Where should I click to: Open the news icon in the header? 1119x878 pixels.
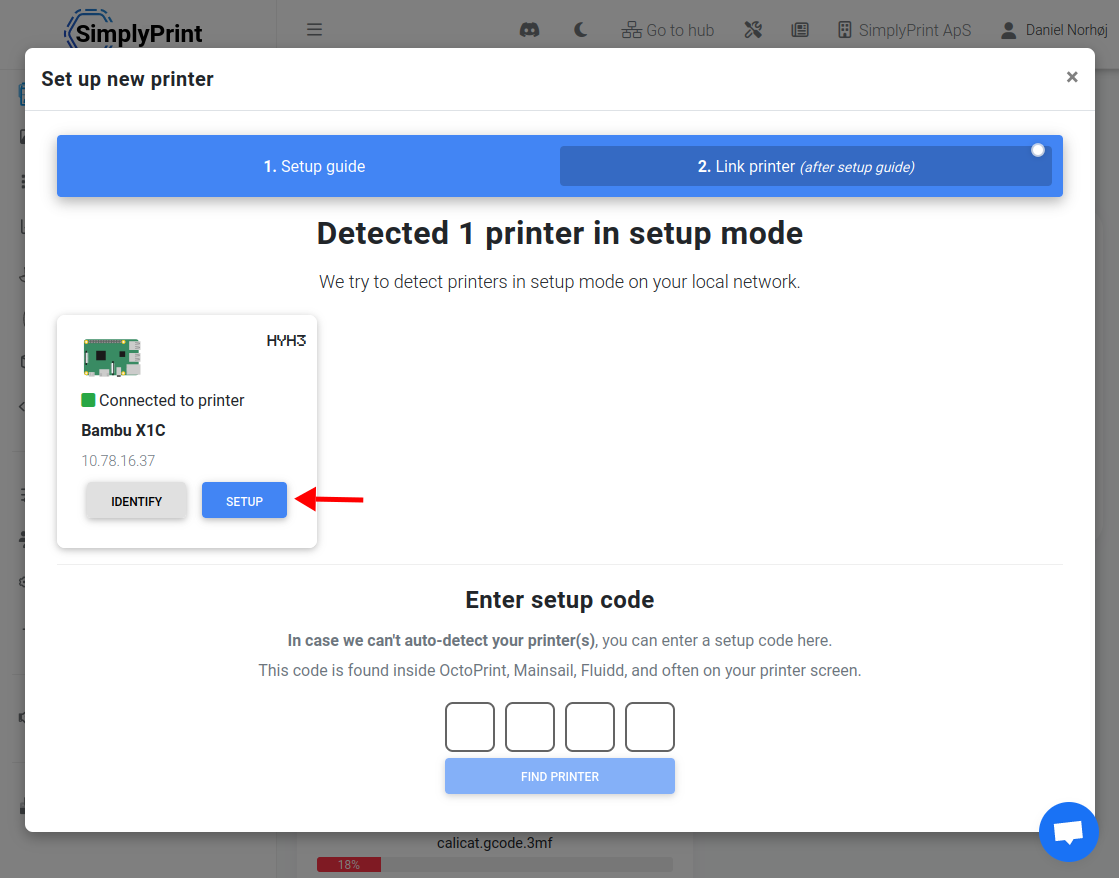tap(800, 30)
